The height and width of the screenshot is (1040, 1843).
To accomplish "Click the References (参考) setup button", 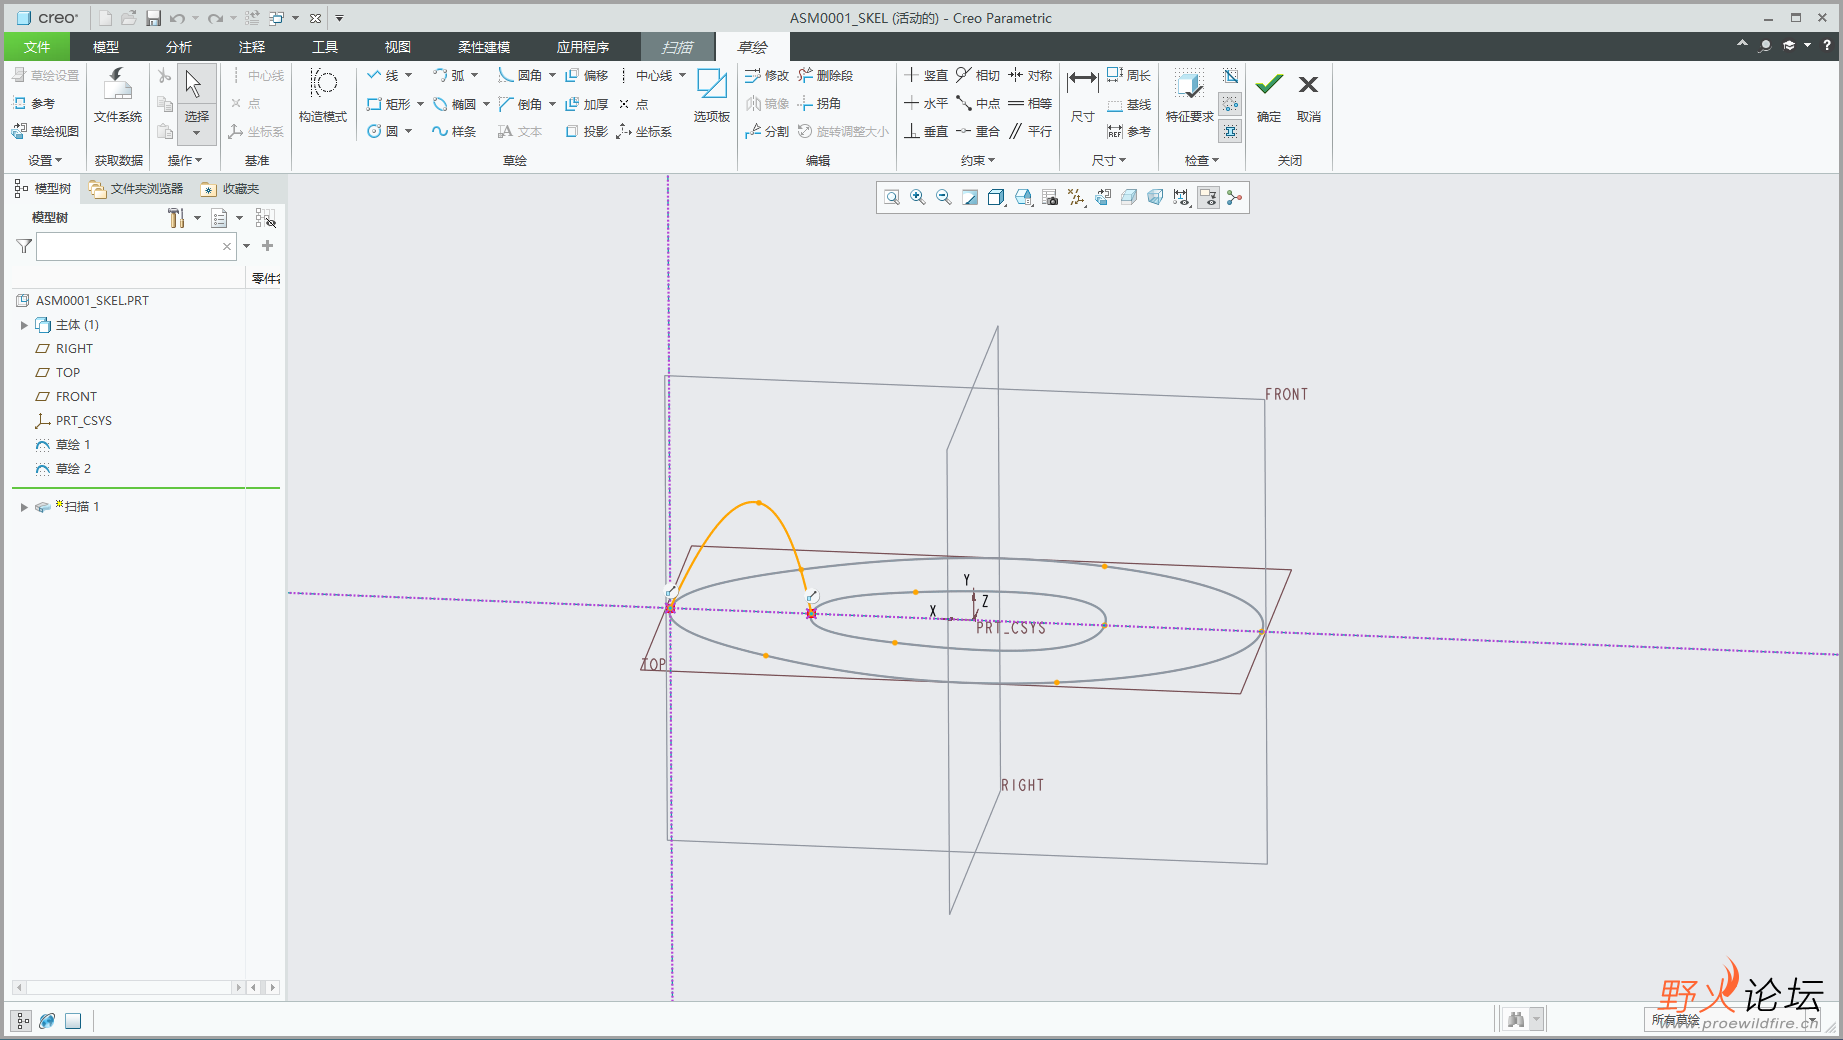I will click(x=34, y=104).
